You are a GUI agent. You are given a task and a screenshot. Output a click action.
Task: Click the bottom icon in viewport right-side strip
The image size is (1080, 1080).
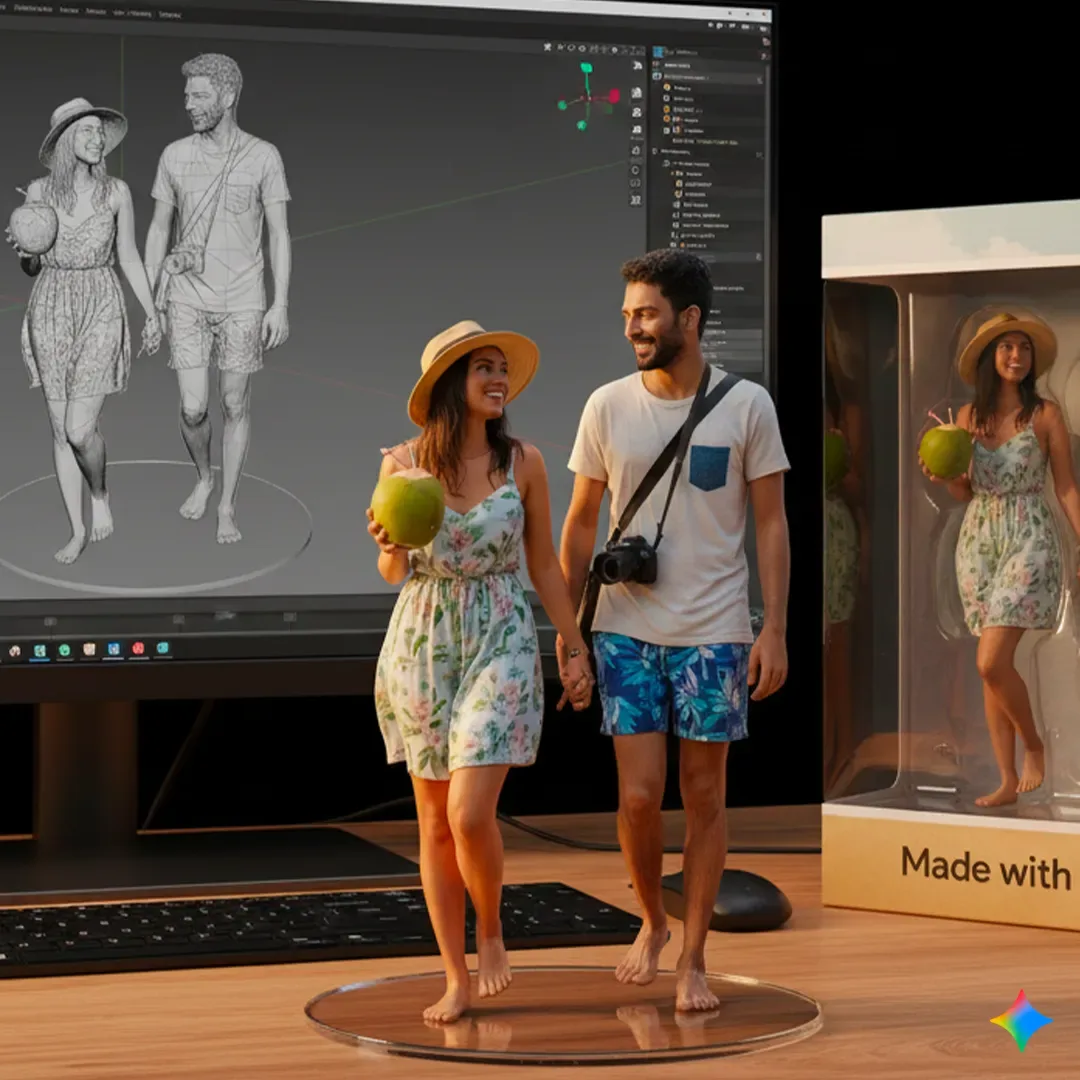pos(635,199)
